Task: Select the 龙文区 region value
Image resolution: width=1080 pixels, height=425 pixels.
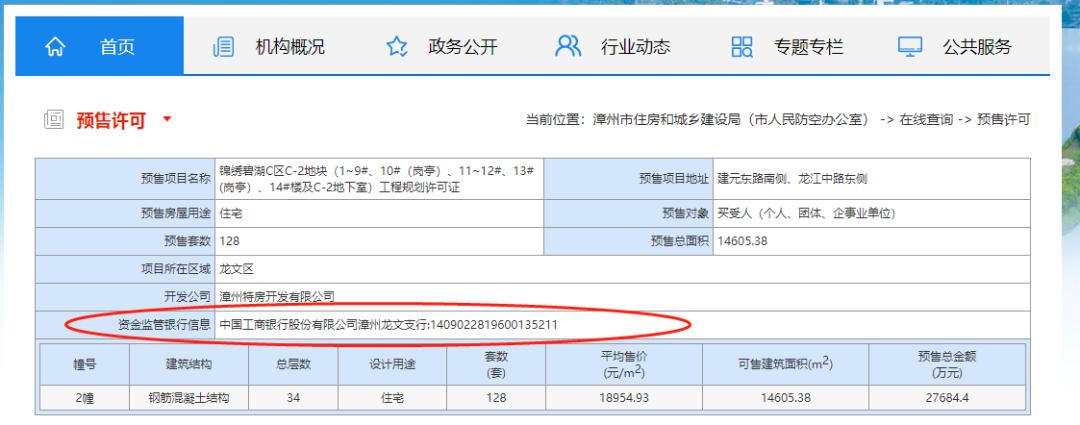Action: click(237, 269)
